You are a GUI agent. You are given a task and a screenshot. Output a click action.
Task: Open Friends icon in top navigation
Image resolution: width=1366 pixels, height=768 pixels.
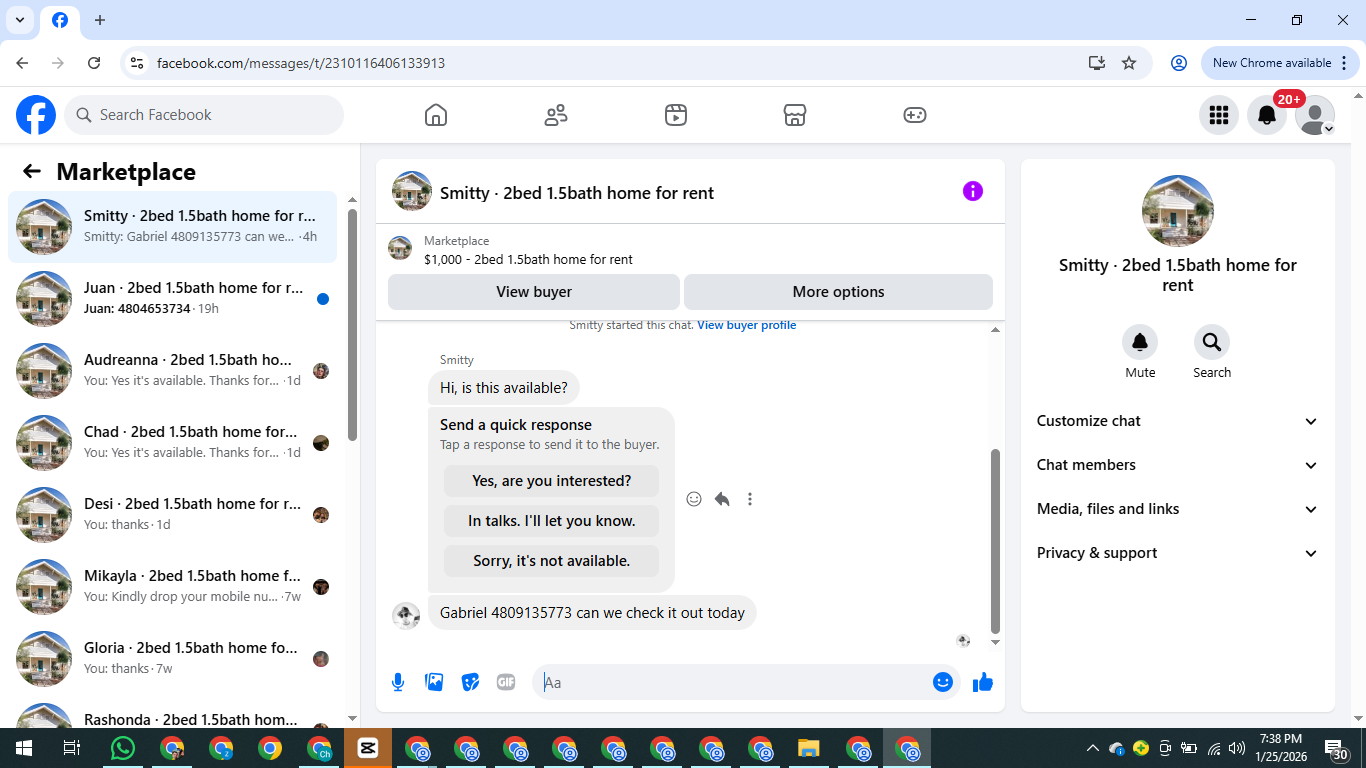556,115
